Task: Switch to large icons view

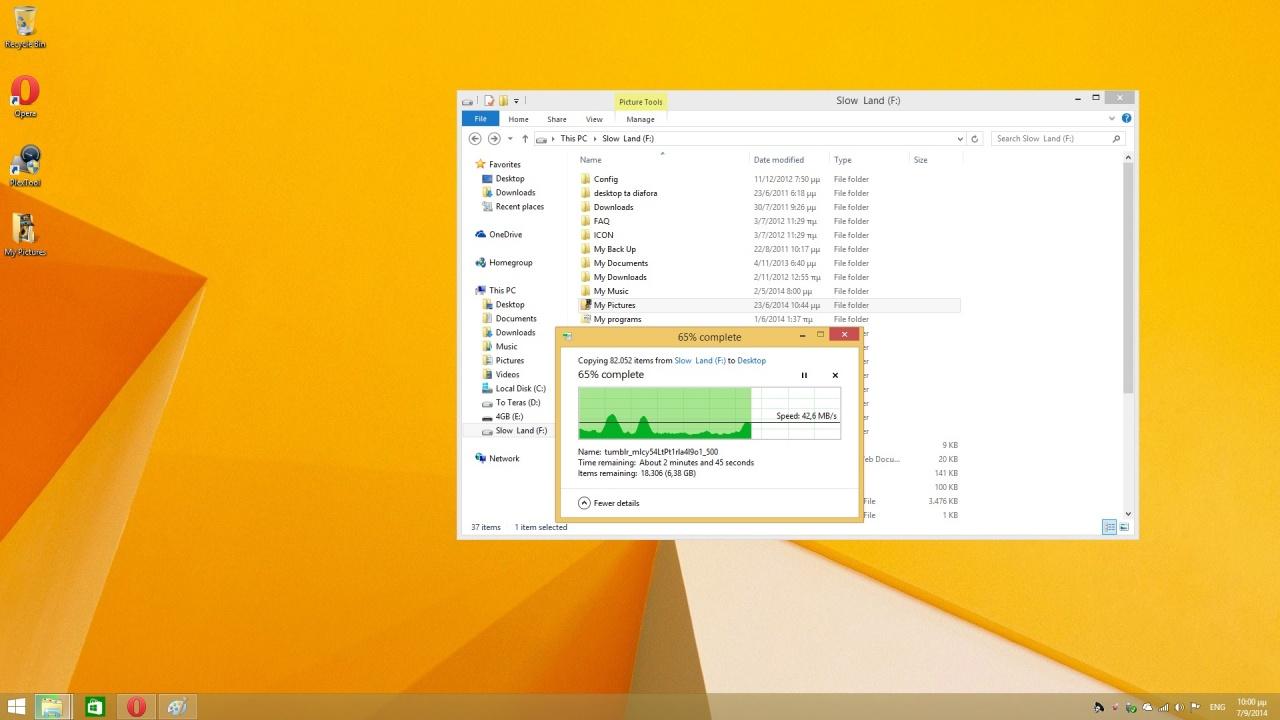Action: point(1124,527)
